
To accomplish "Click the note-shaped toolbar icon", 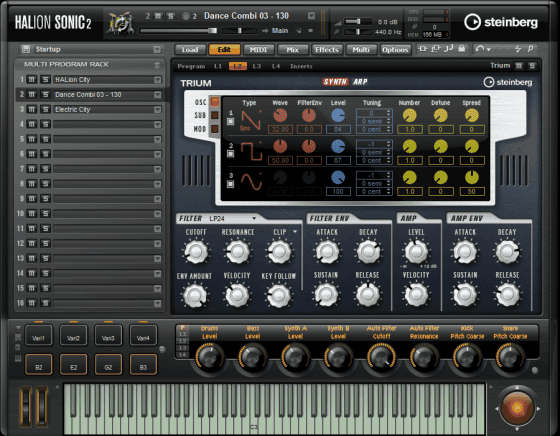I will [449, 48].
